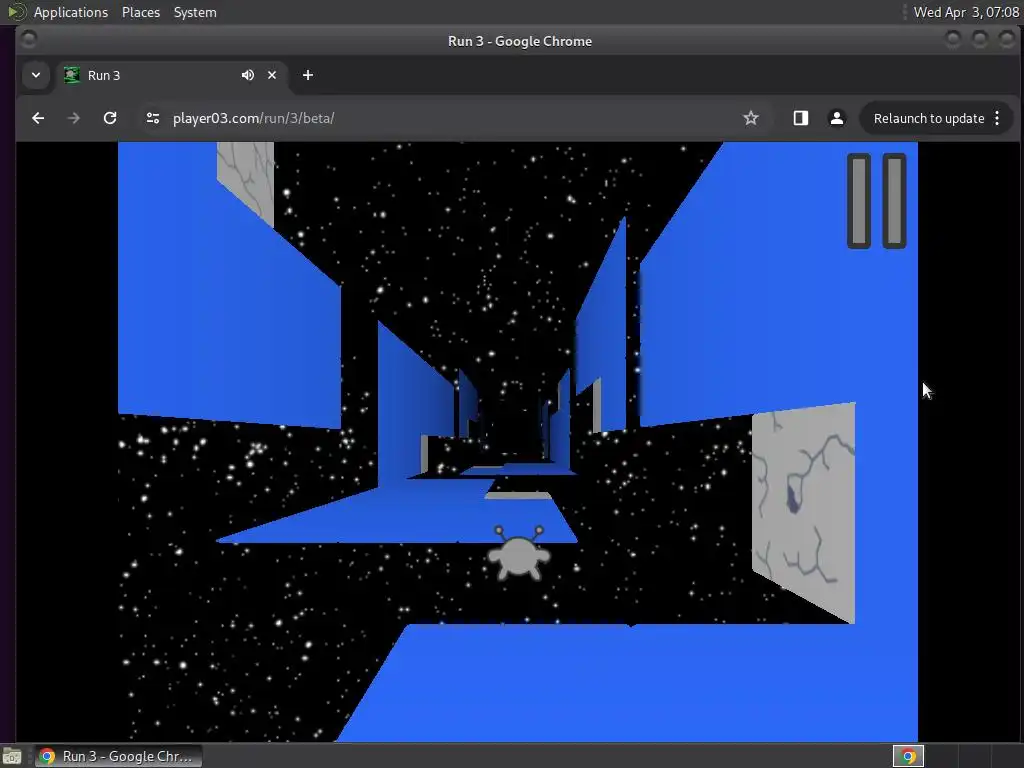This screenshot has height=768, width=1024.
Task: Click Run 3 - Google Chrome taskbar entry
Action: pyautogui.click(x=118, y=756)
